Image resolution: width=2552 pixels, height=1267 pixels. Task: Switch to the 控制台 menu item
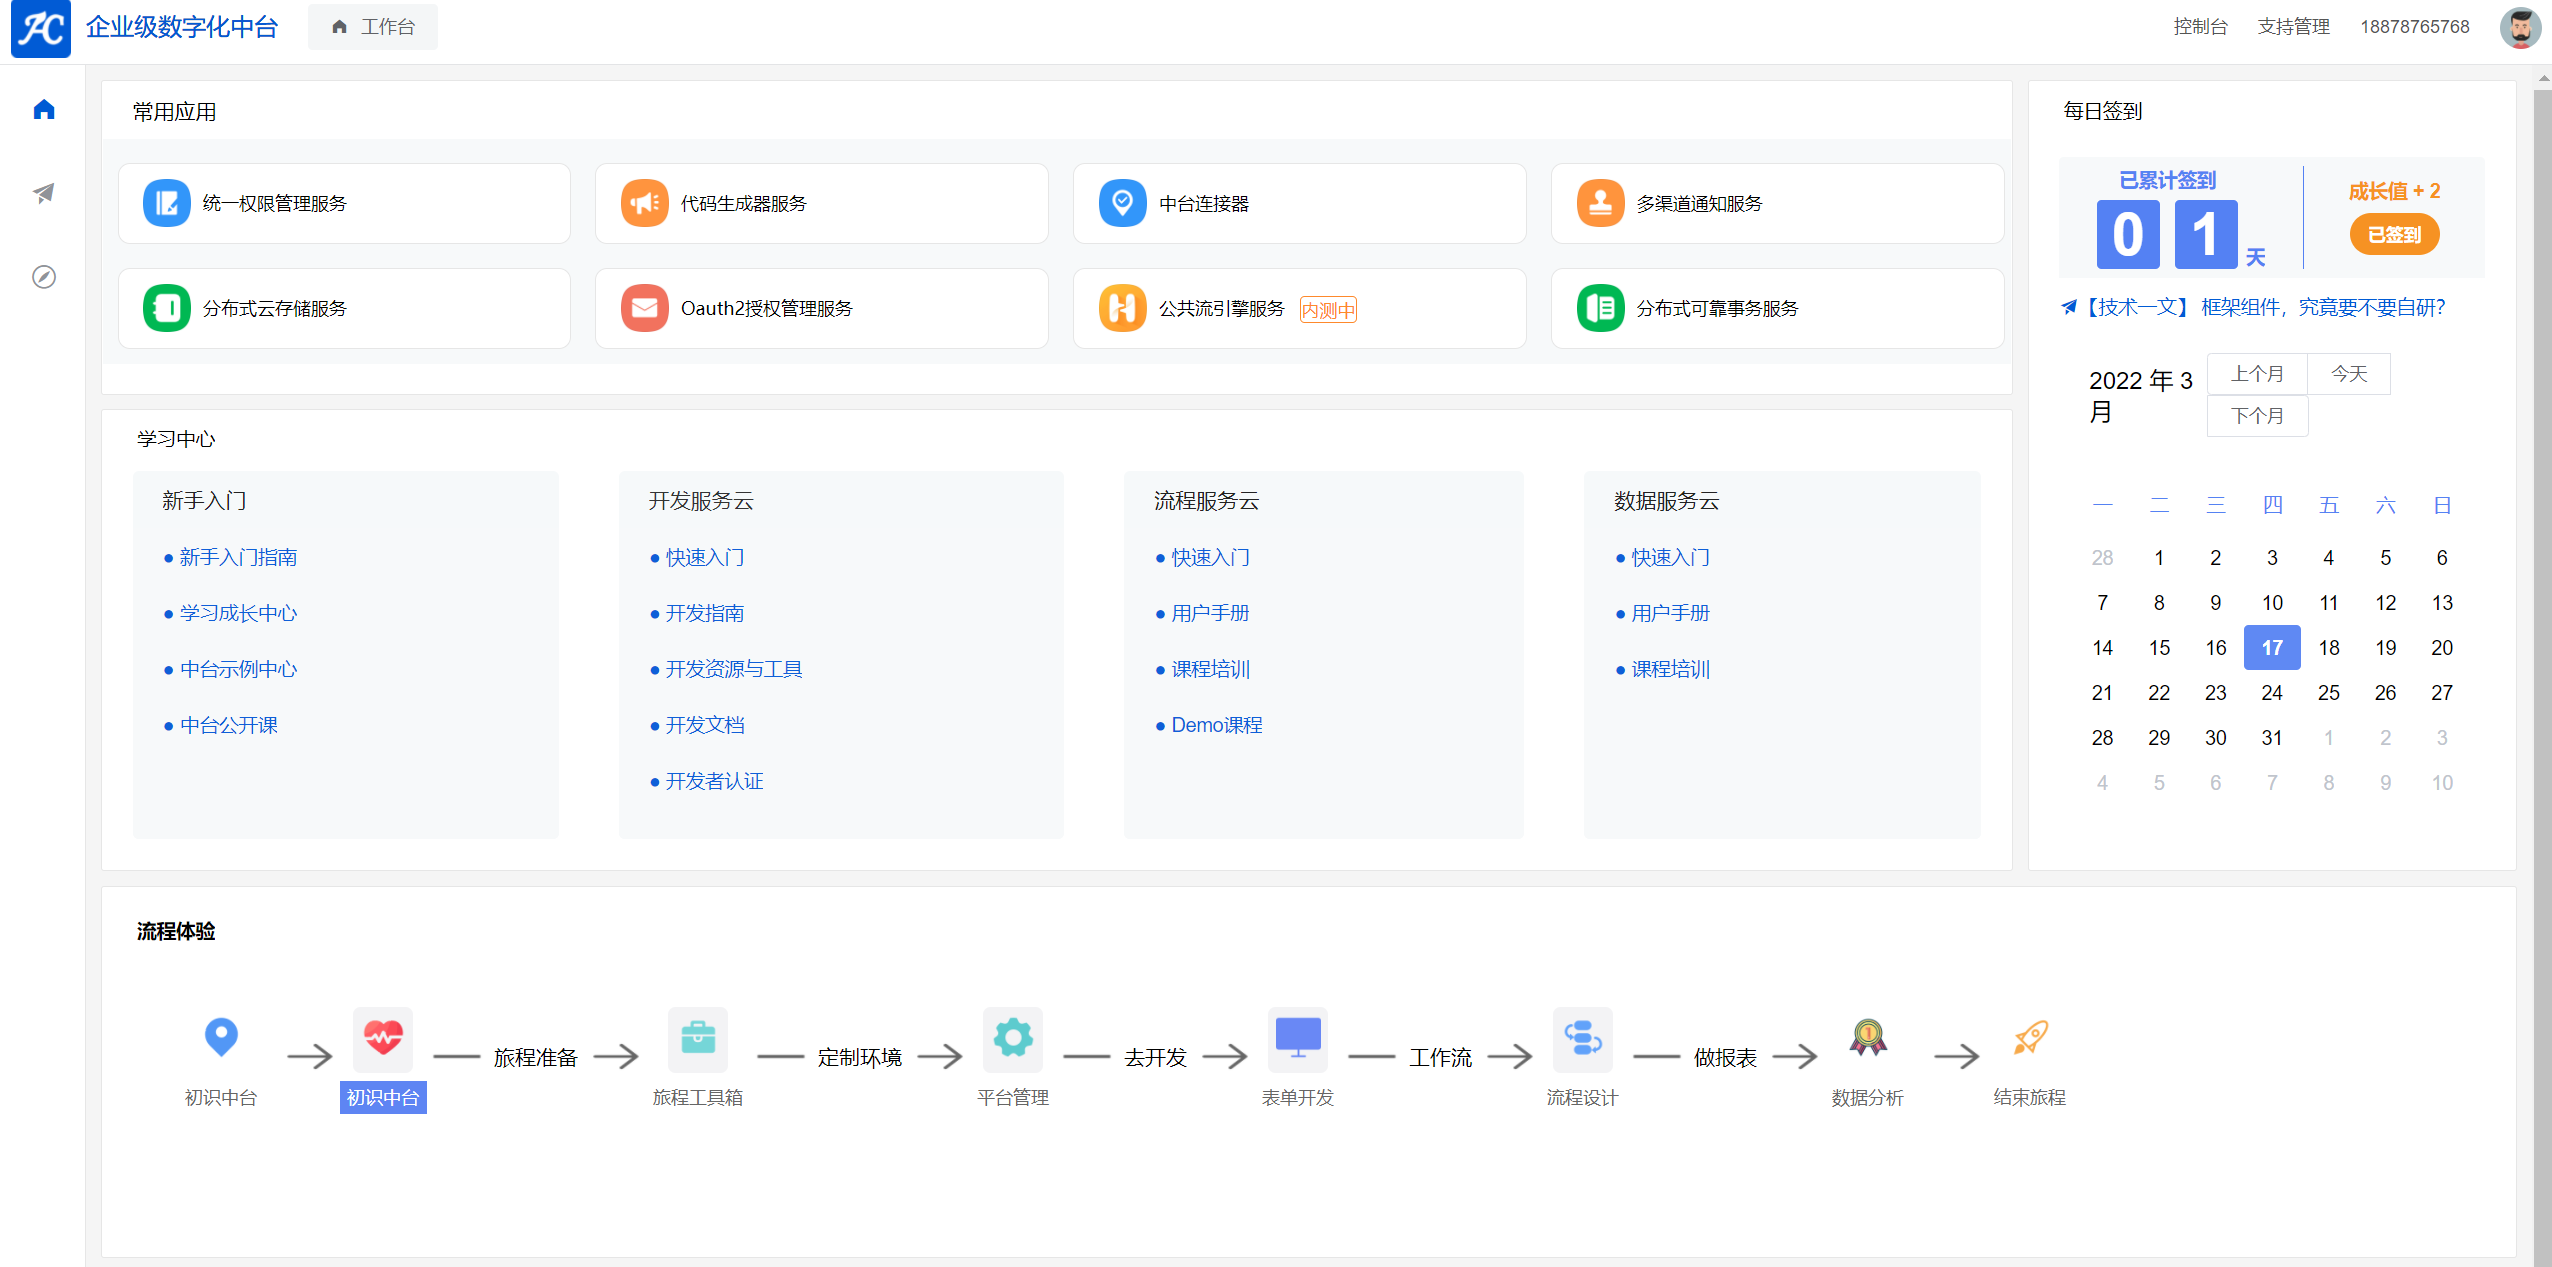click(2199, 26)
